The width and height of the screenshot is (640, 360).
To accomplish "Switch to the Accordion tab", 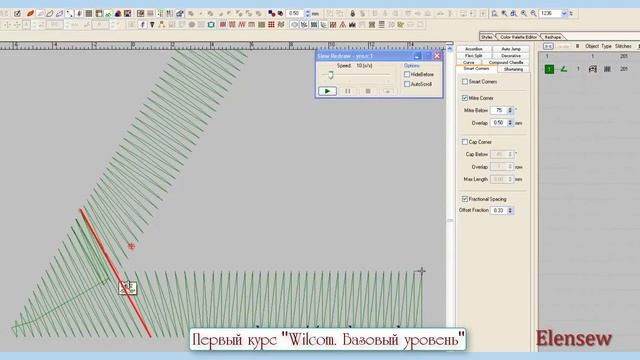I will click(474, 49).
